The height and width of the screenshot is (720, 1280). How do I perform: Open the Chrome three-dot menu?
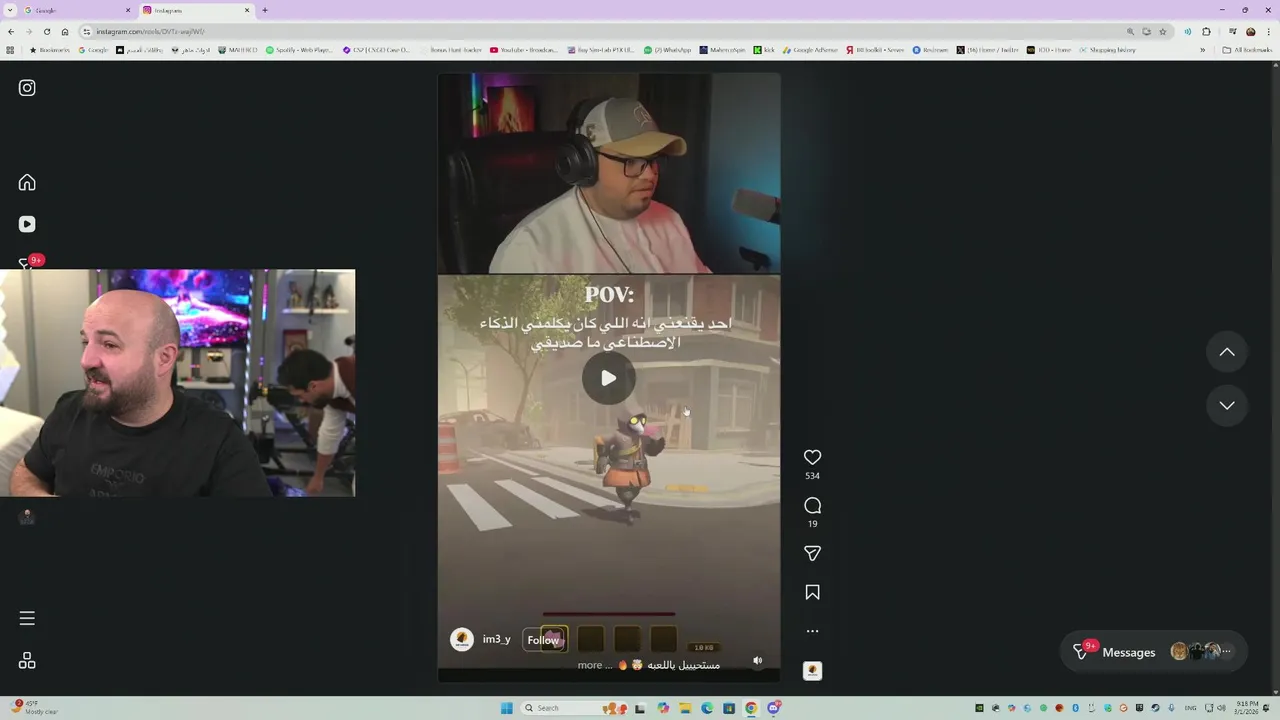(1268, 31)
